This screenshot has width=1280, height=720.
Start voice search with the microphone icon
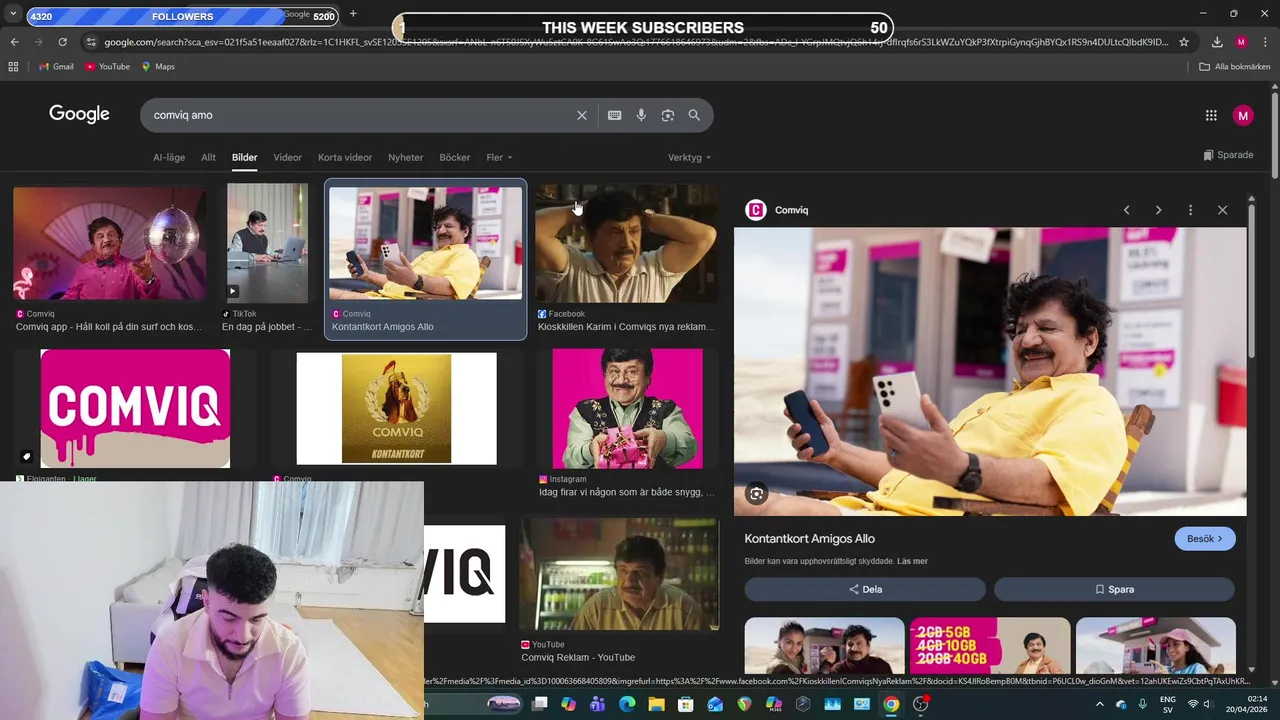[641, 115]
